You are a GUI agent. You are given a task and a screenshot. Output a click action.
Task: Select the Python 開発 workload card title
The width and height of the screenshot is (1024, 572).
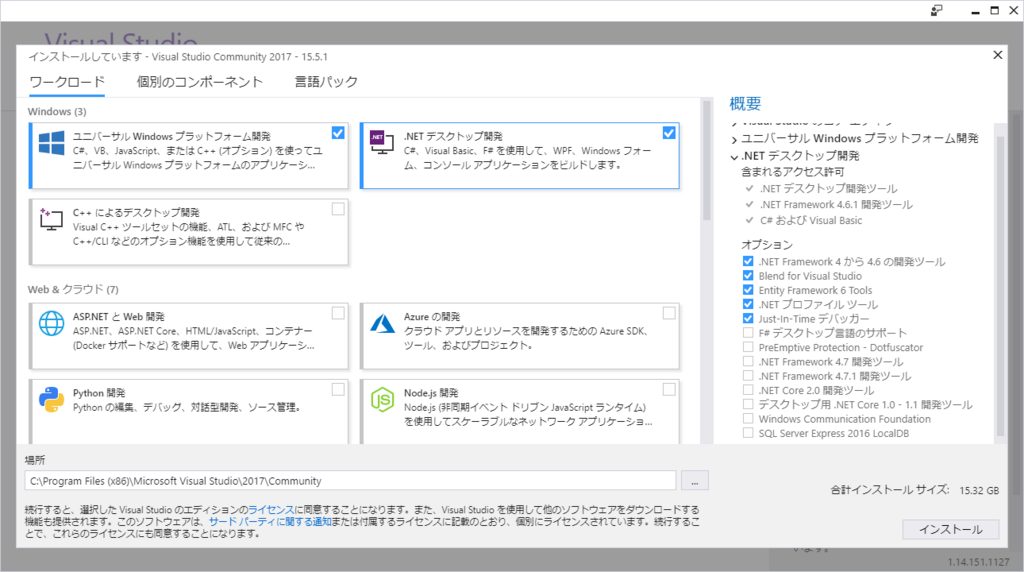[x=99, y=392]
